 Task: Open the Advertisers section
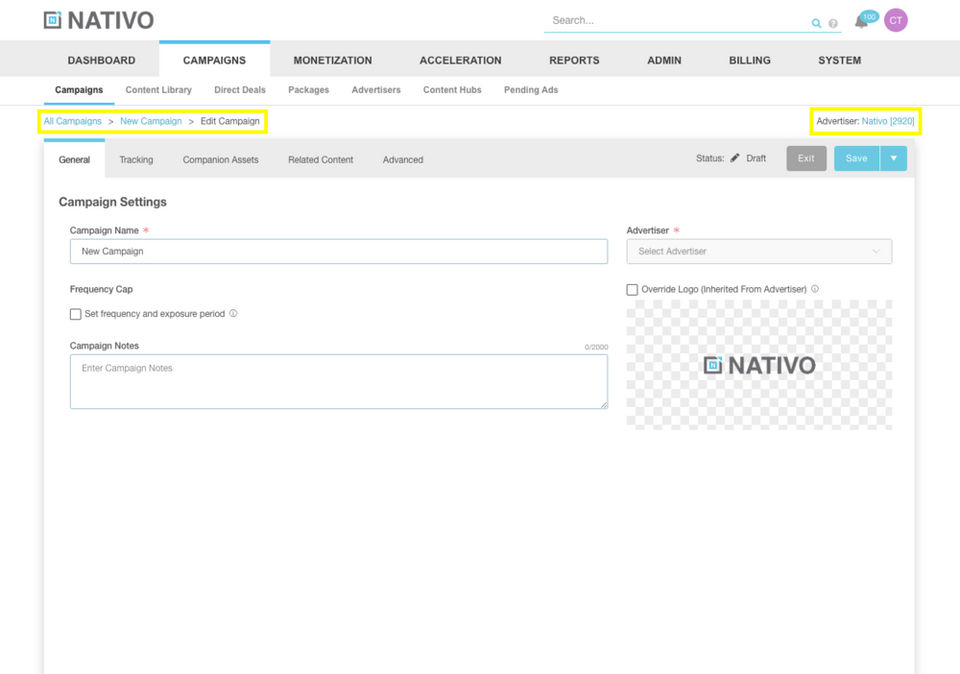(x=376, y=90)
